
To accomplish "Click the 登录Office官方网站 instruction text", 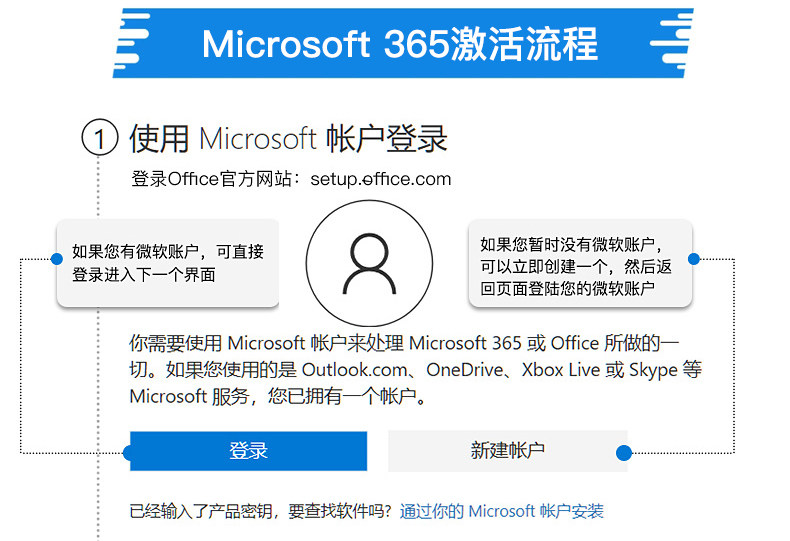I will 216,179.
